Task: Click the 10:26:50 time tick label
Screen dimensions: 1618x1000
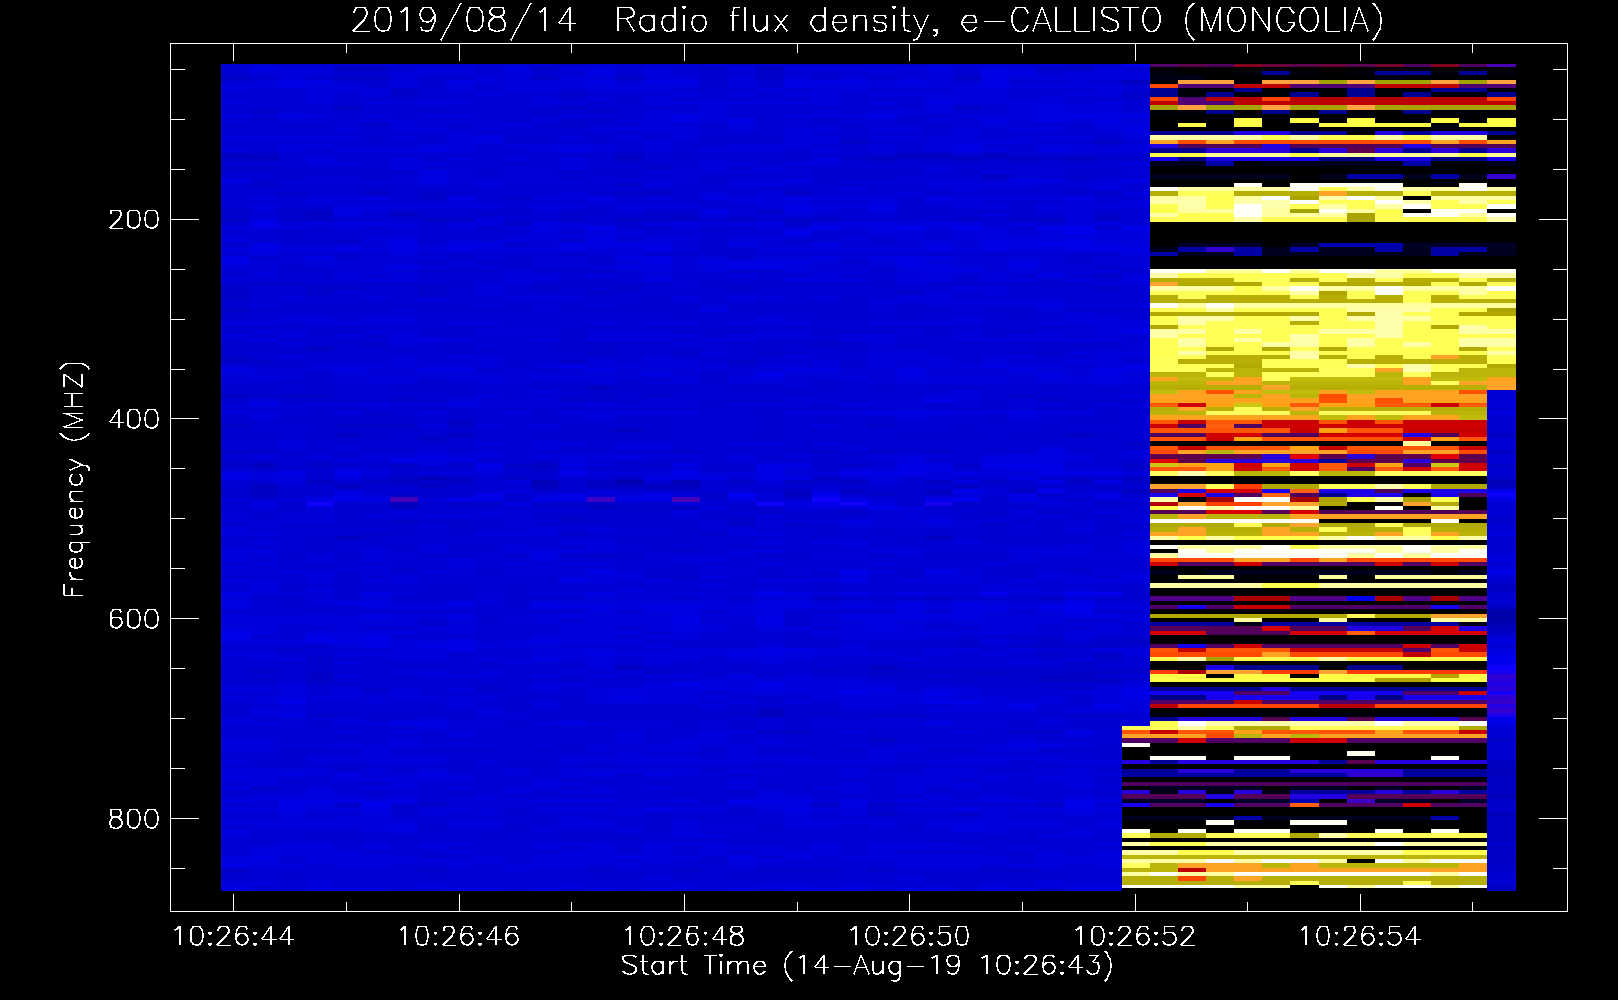Action: click(909, 936)
